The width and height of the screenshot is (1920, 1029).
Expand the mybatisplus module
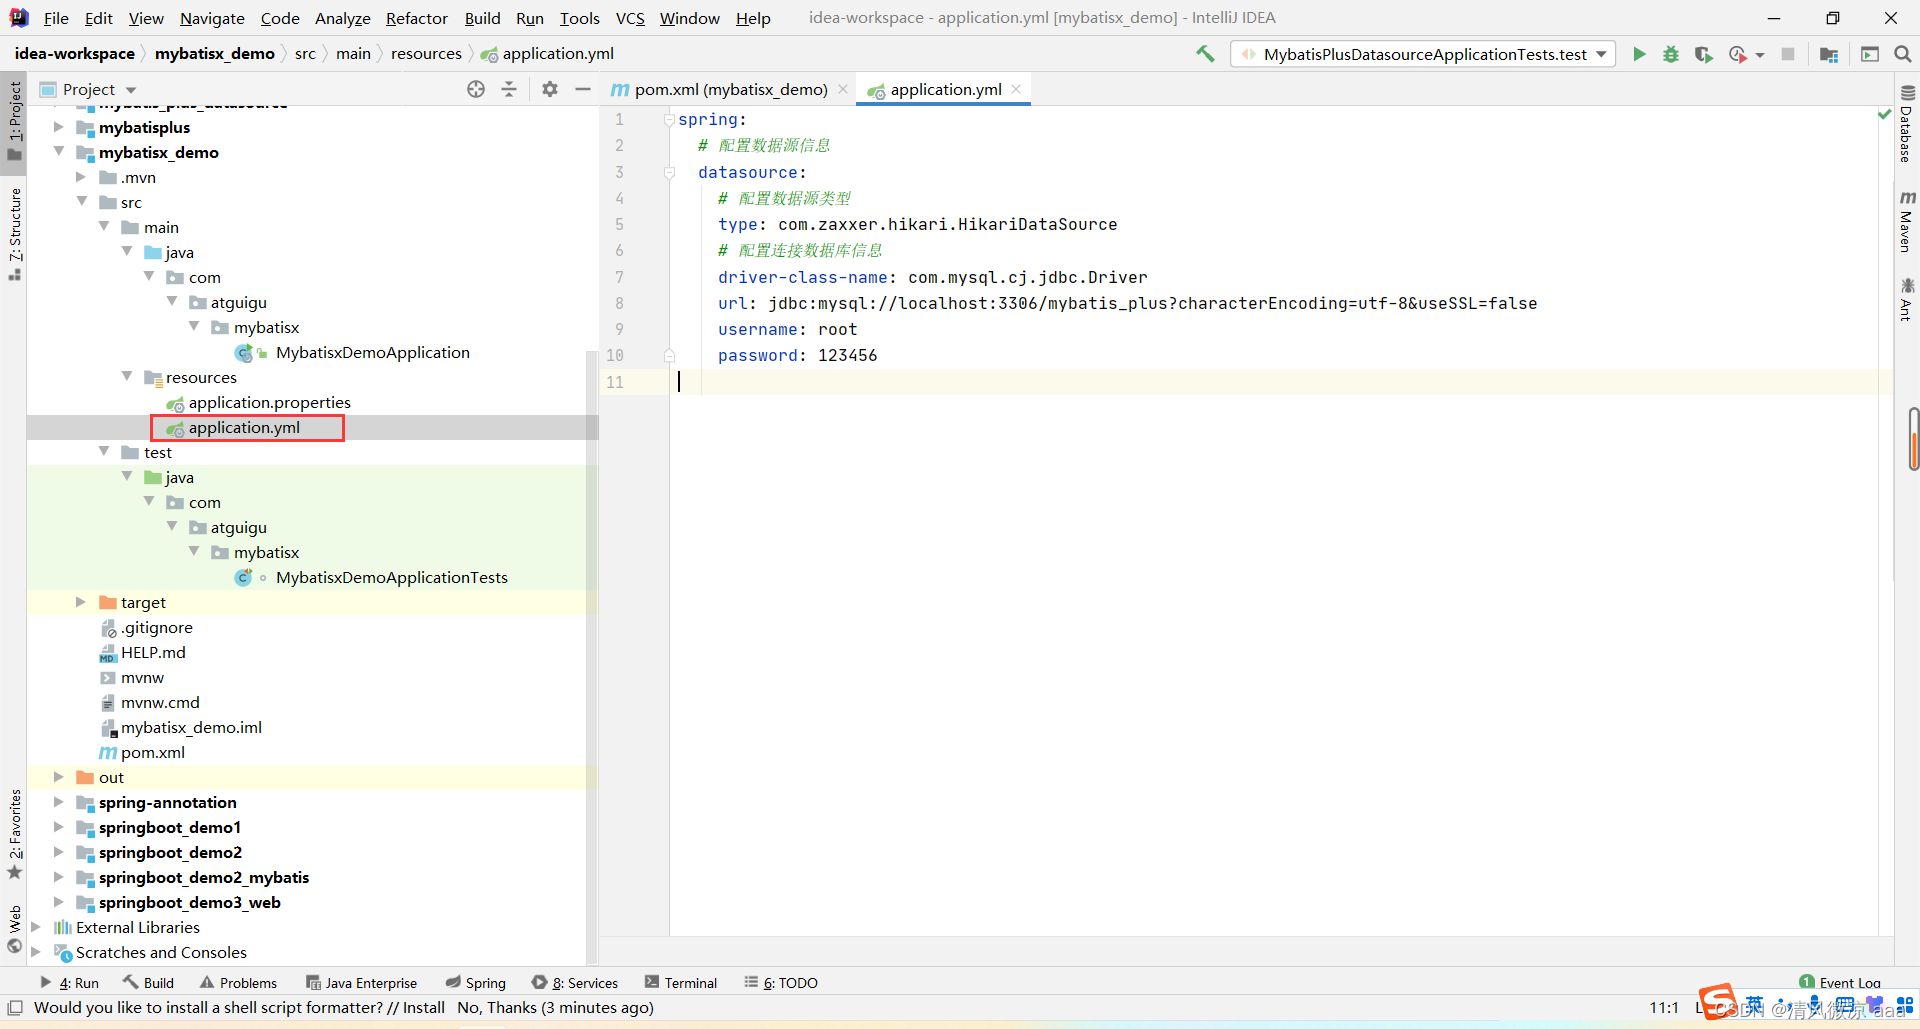(58, 127)
